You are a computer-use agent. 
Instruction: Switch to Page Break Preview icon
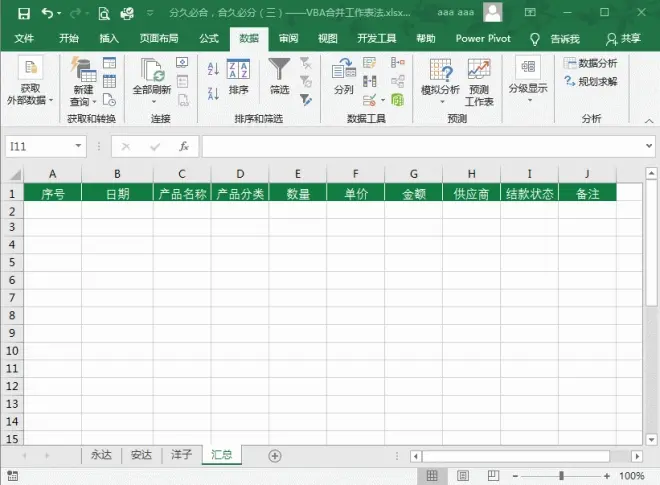point(493,476)
